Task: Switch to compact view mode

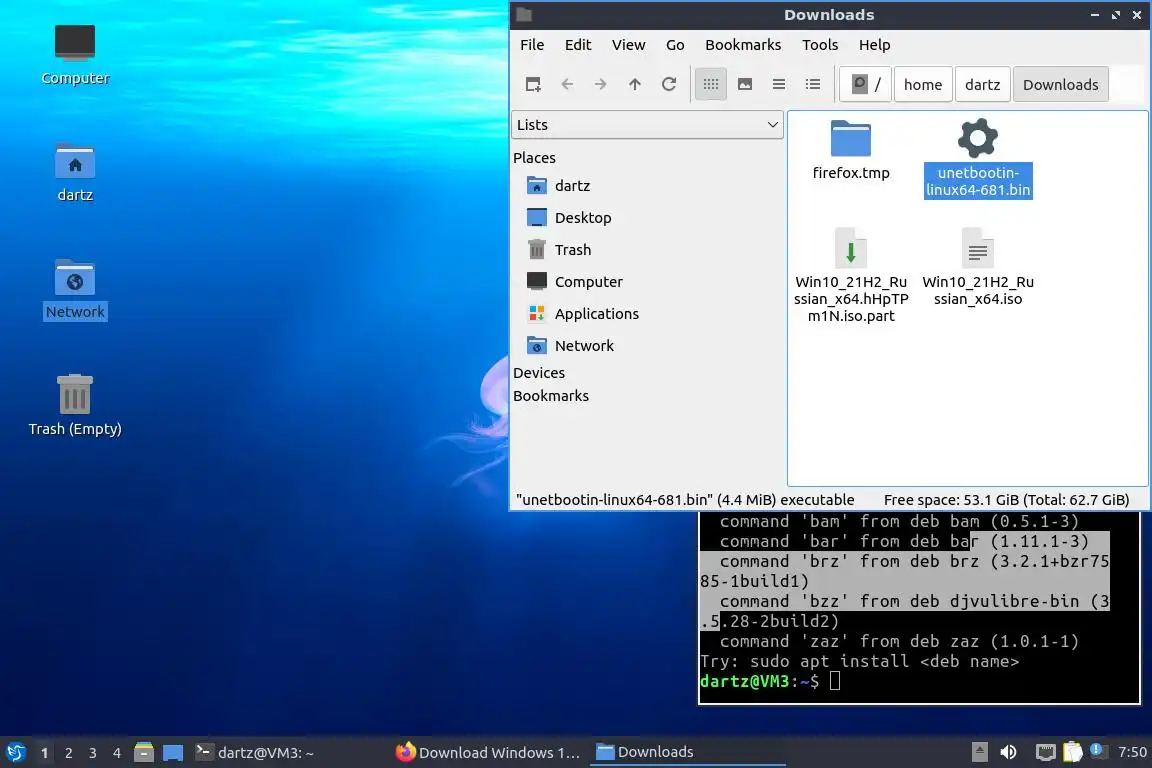Action: click(779, 85)
